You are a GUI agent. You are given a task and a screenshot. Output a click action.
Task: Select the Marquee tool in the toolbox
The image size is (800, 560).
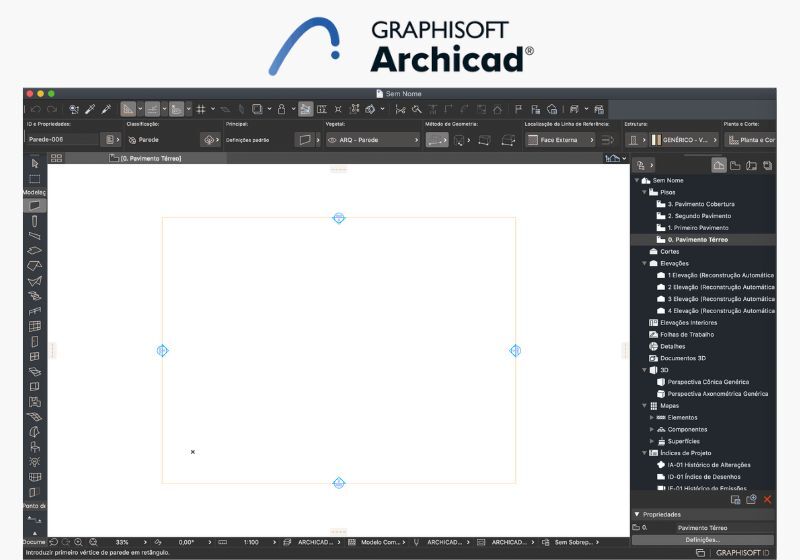click(35, 179)
